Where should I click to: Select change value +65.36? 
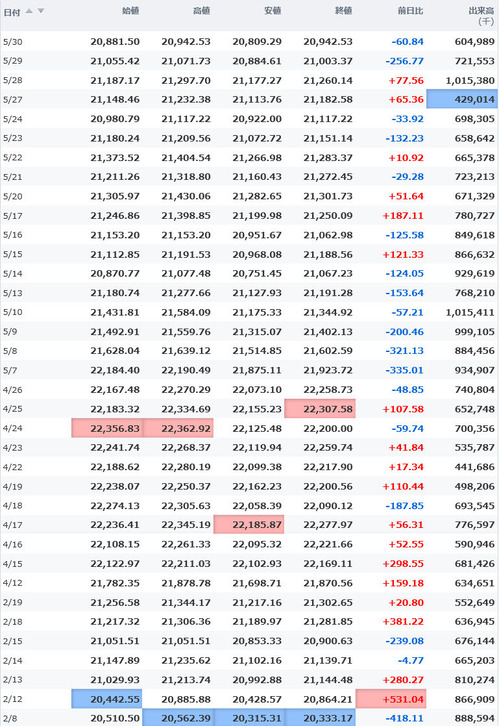point(406,100)
